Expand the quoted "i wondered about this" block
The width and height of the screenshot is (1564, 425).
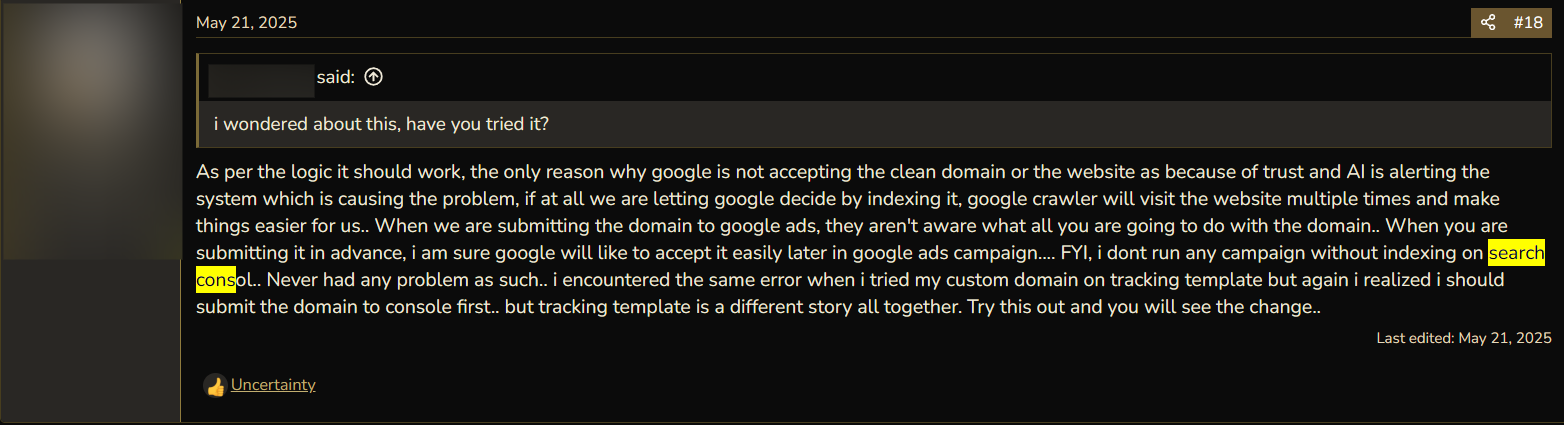pyautogui.click(x=875, y=125)
